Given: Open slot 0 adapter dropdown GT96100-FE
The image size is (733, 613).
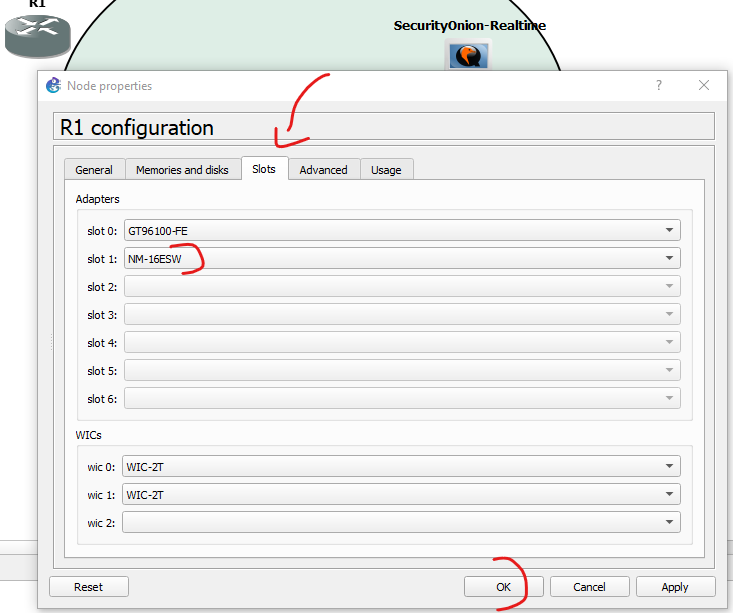Looking at the screenshot, I should coord(402,231).
